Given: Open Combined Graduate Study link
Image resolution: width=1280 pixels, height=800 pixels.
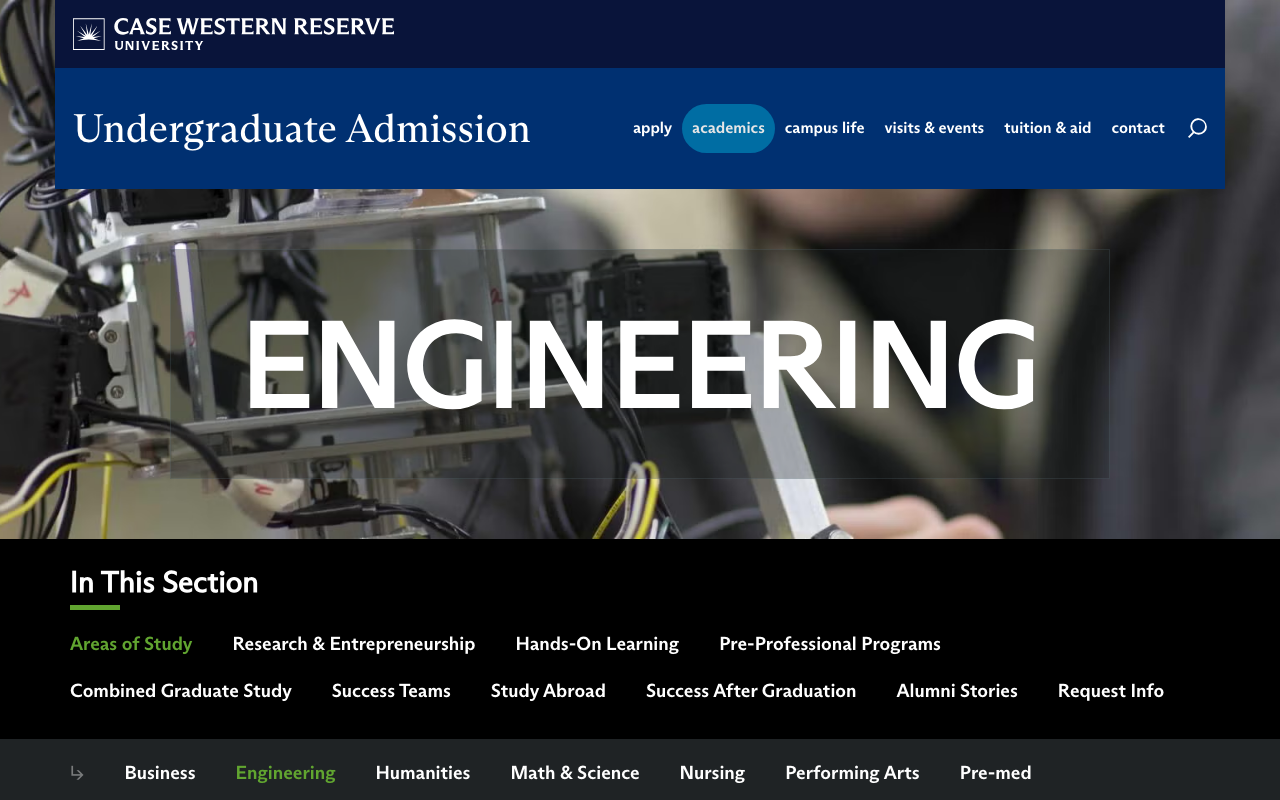Looking at the screenshot, I should tap(181, 691).
